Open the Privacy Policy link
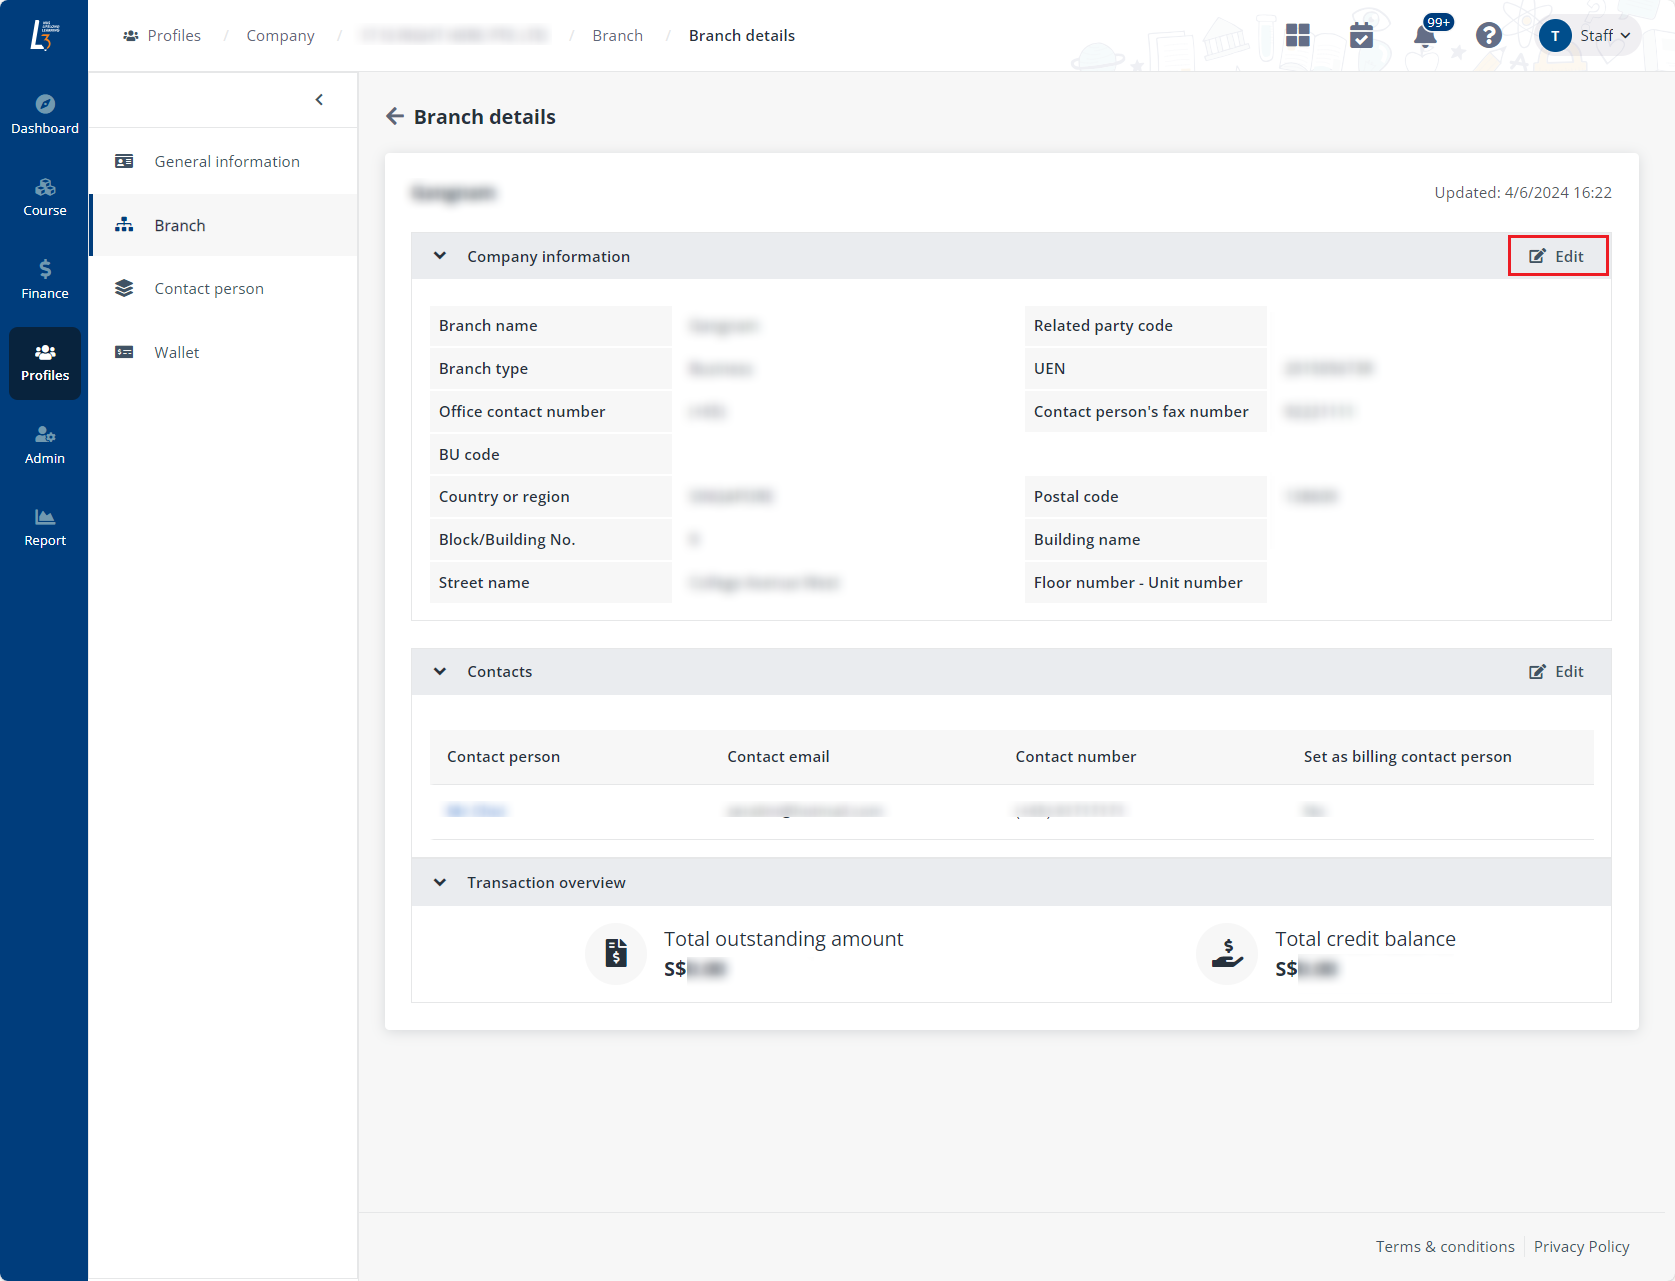This screenshot has width=1675, height=1281. coord(1581,1247)
